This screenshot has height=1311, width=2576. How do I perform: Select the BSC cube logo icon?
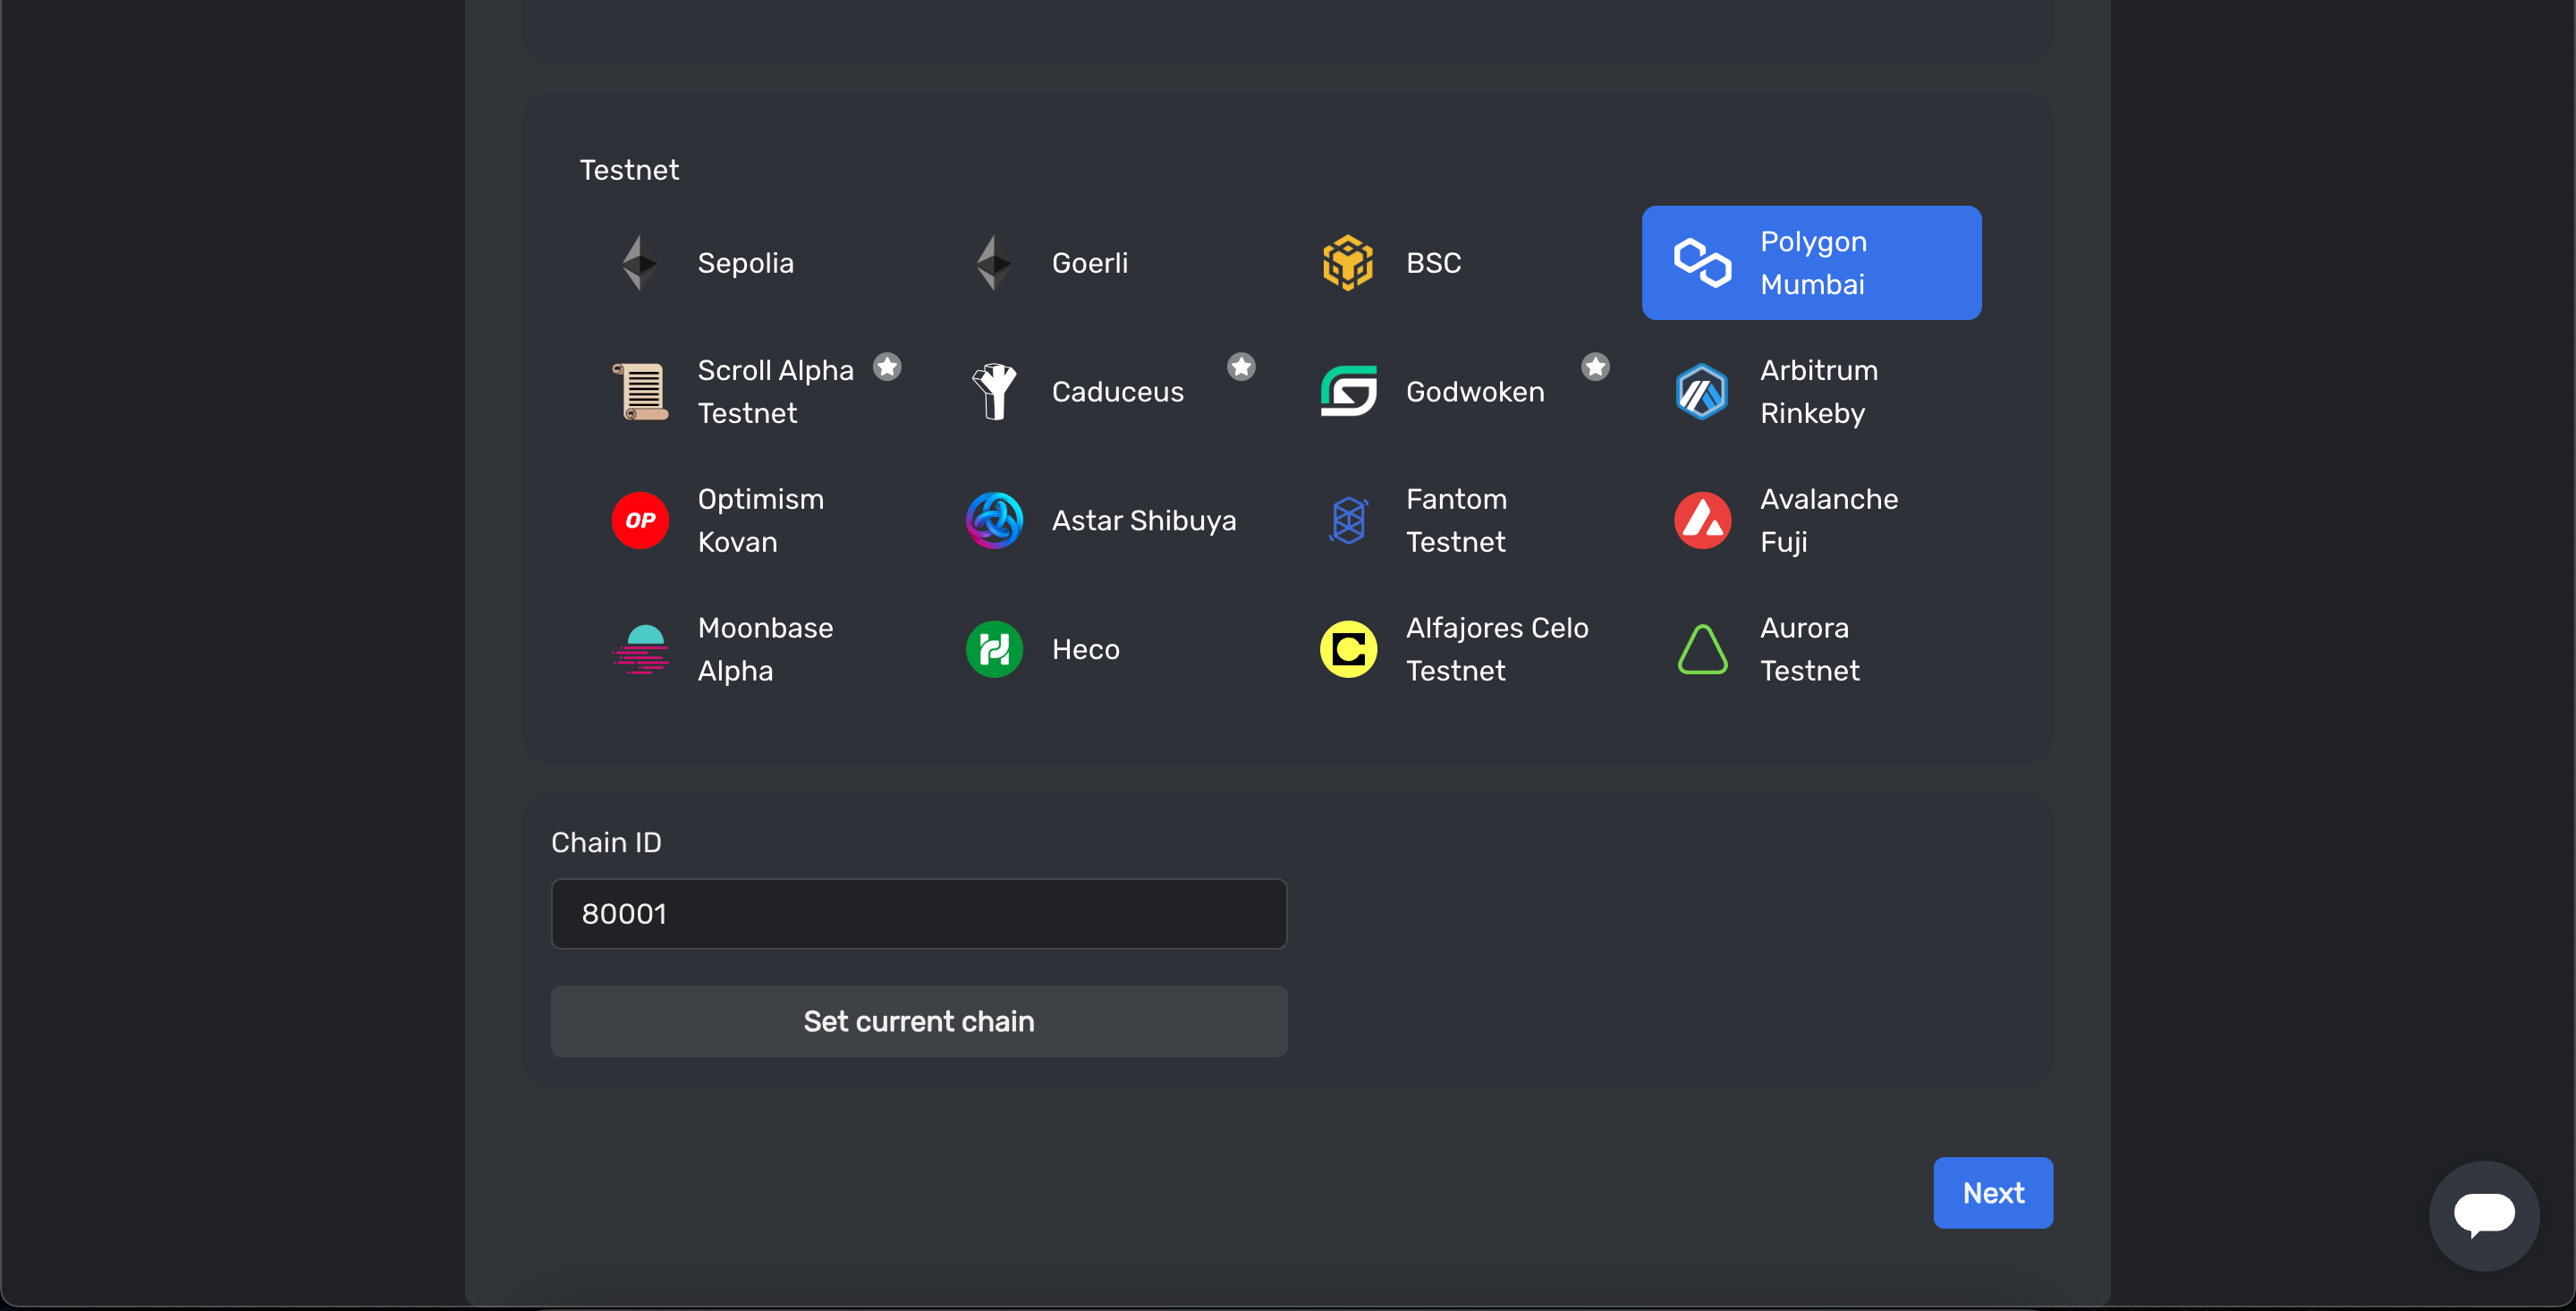click(1347, 263)
